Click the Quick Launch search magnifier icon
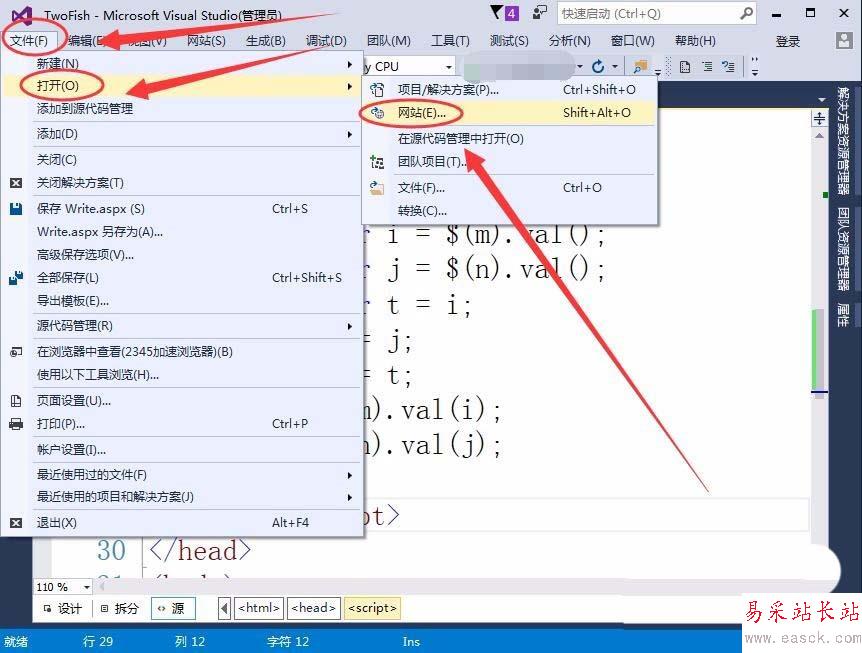 pyautogui.click(x=746, y=13)
